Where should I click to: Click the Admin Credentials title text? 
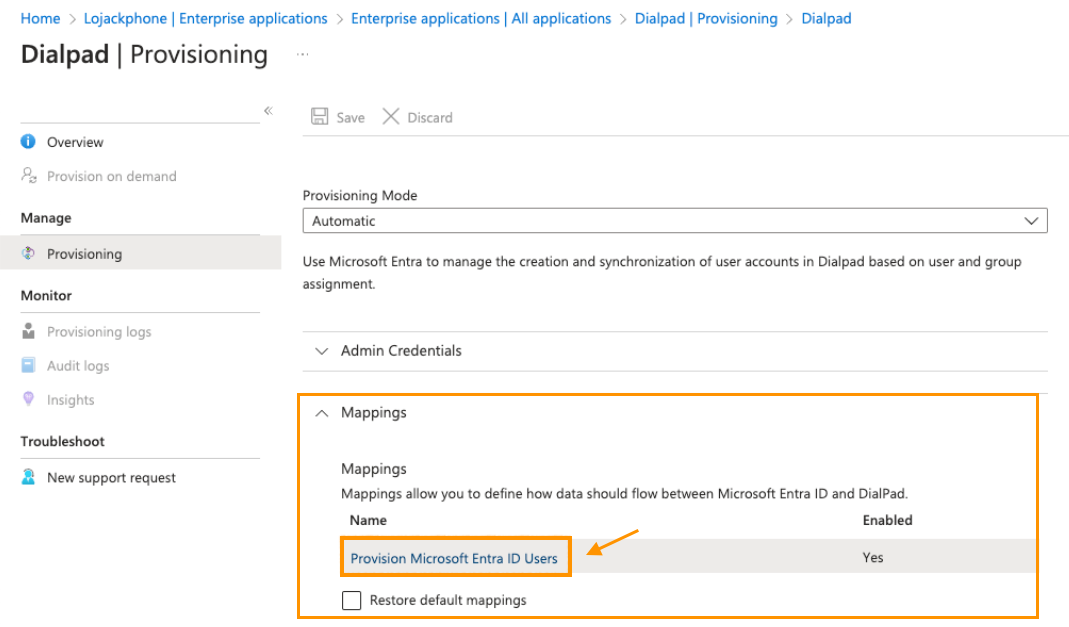coord(401,351)
